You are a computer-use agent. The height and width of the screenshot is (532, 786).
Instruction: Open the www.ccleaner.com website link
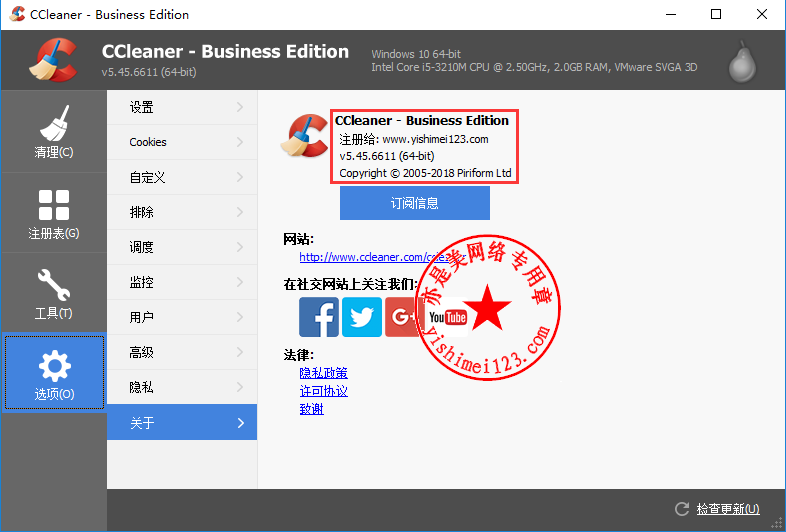tap(381, 257)
